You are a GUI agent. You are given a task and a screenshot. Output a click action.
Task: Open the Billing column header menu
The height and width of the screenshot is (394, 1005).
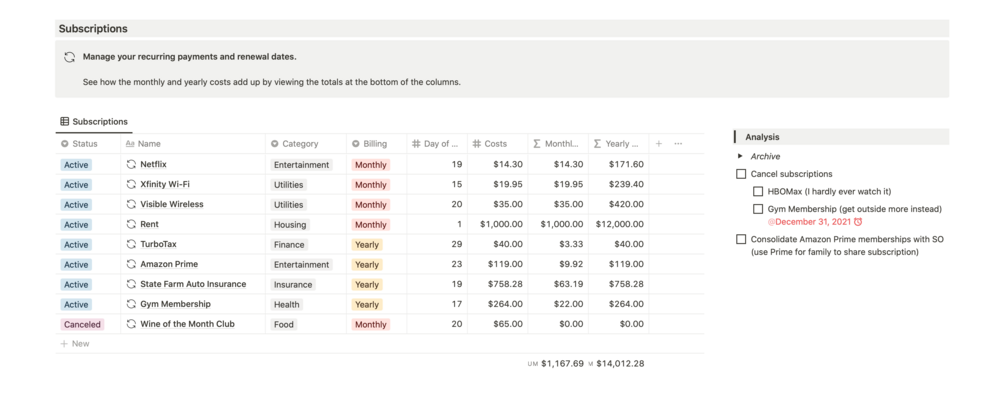376,144
